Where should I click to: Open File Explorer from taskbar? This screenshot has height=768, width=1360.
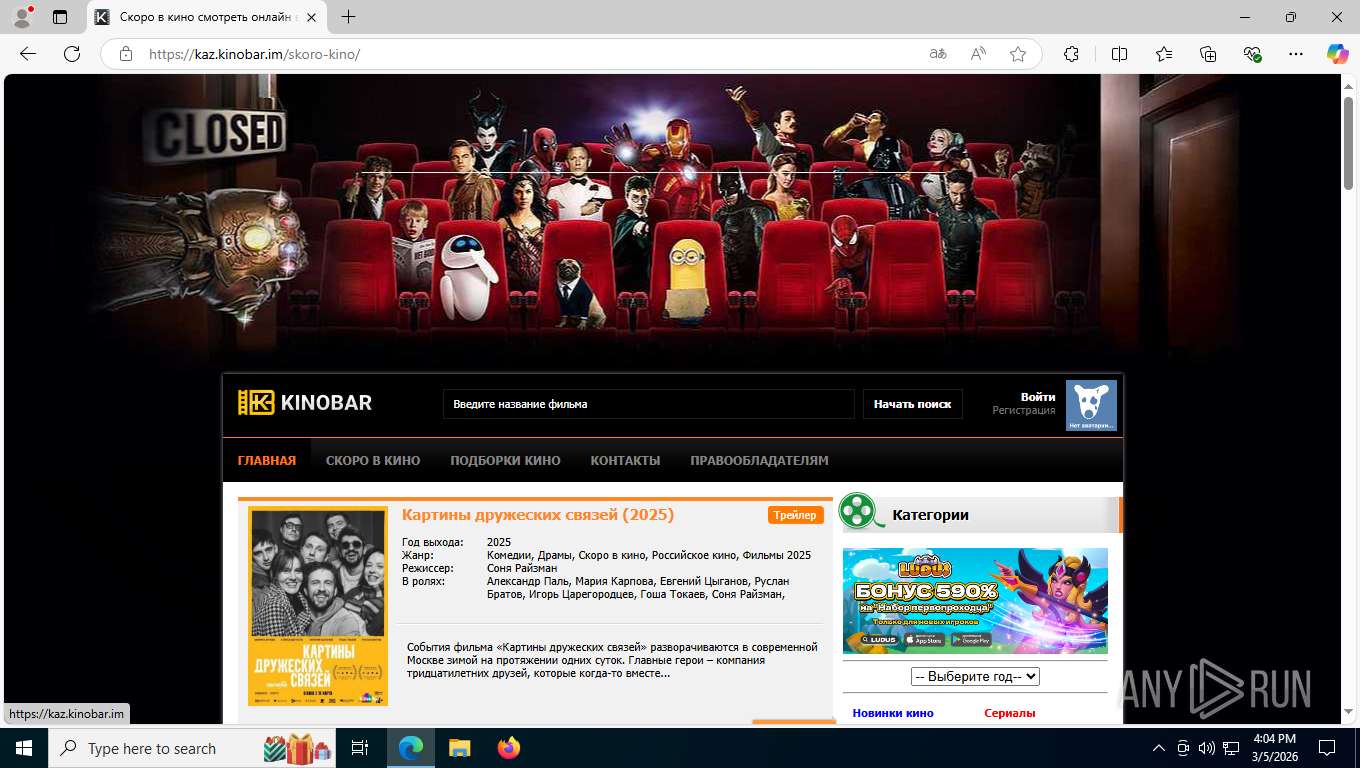point(459,748)
